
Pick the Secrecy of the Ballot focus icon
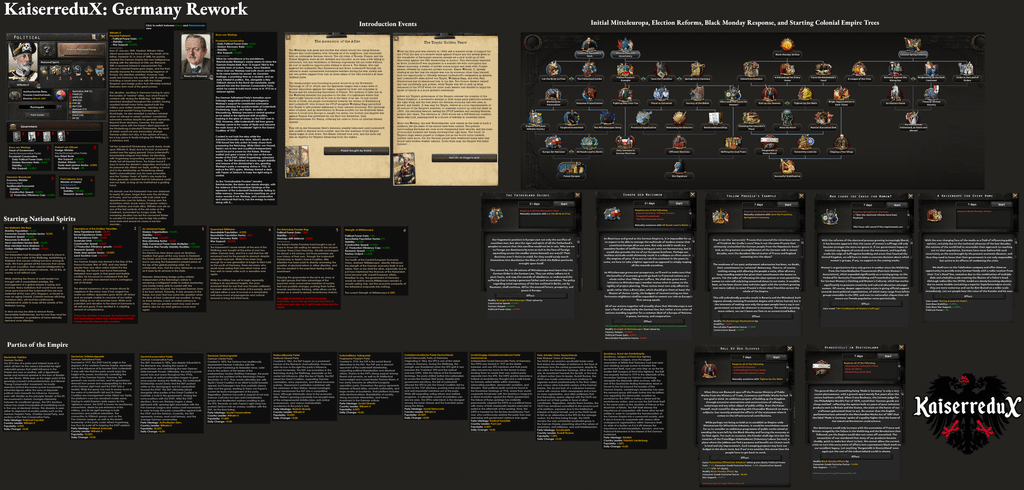point(697,93)
